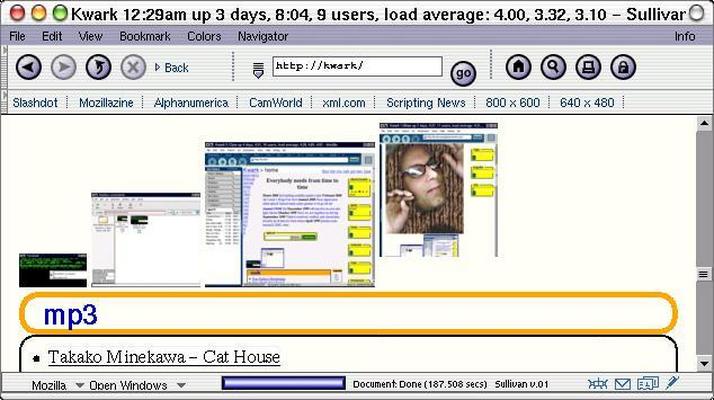Expand the Back history triangle
Viewport: 714px width, 400px height.
[157, 67]
